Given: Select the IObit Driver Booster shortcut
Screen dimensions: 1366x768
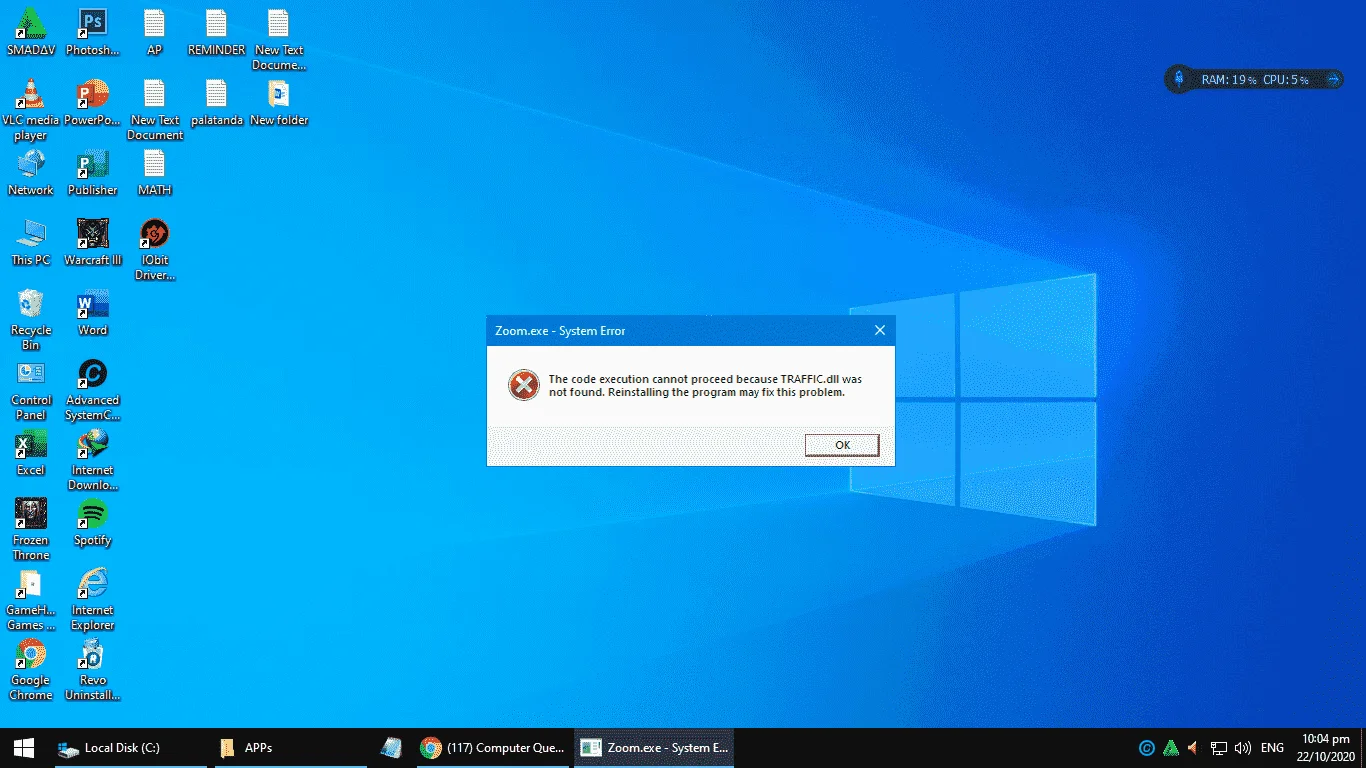Looking at the screenshot, I should [154, 249].
